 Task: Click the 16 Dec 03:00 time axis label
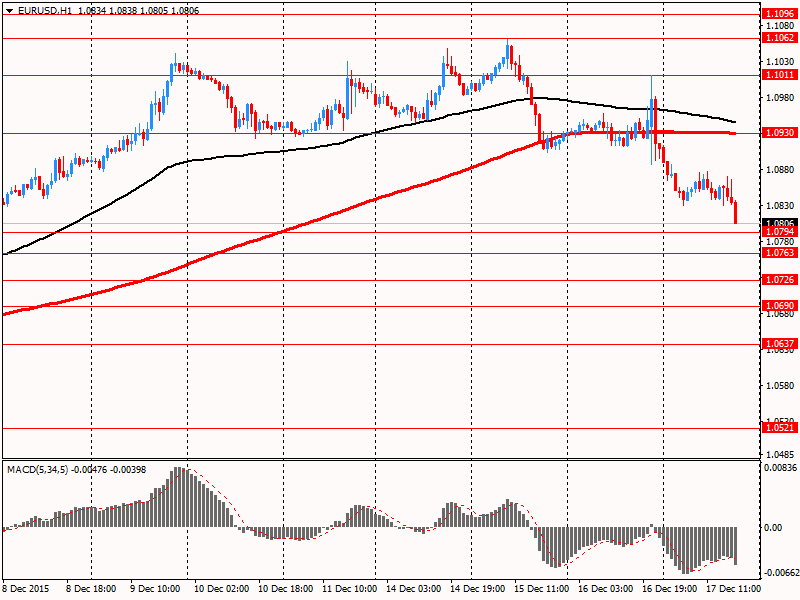tap(606, 589)
